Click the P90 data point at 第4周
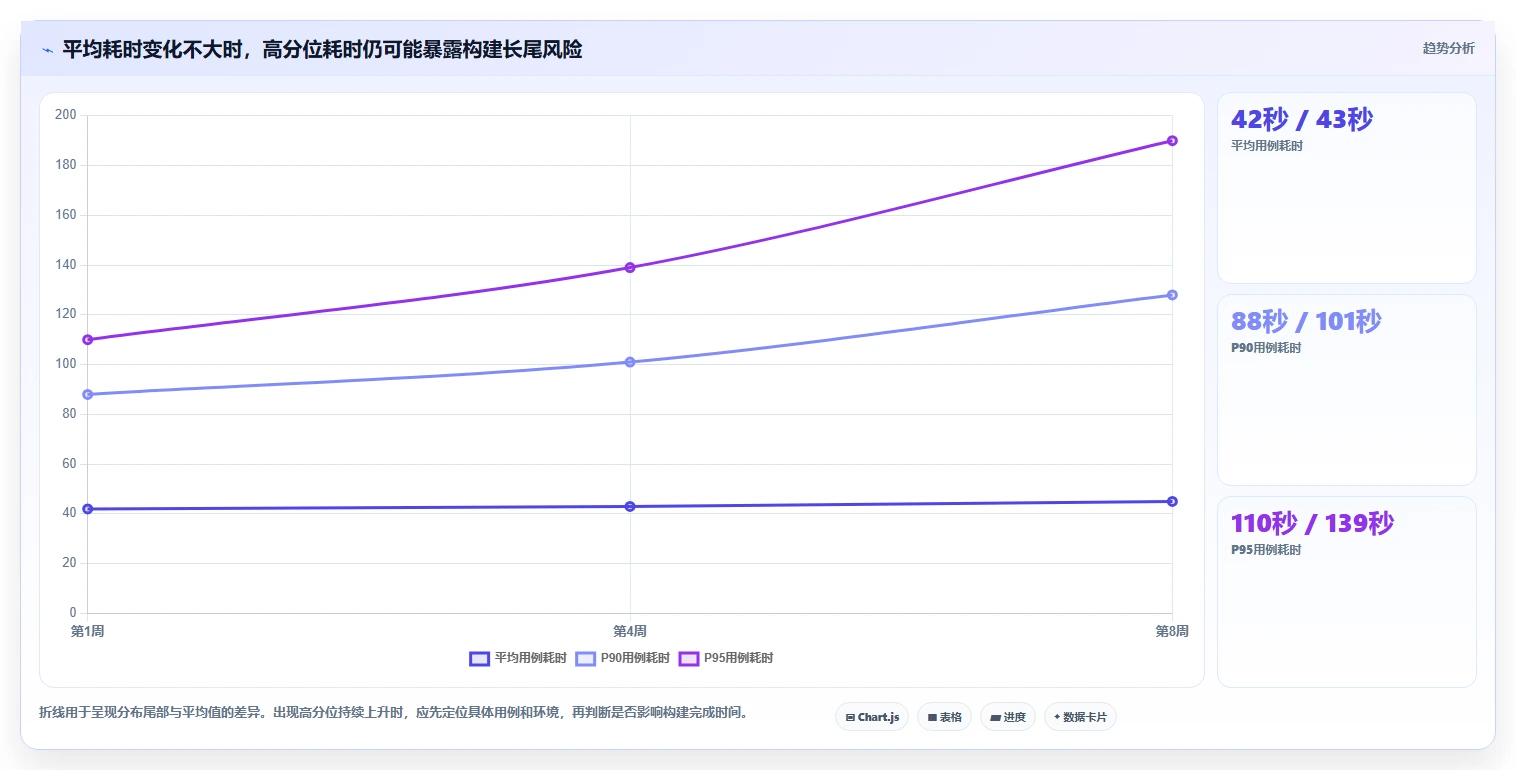Image resolution: width=1516 pixels, height=770 pixels. pos(630,362)
